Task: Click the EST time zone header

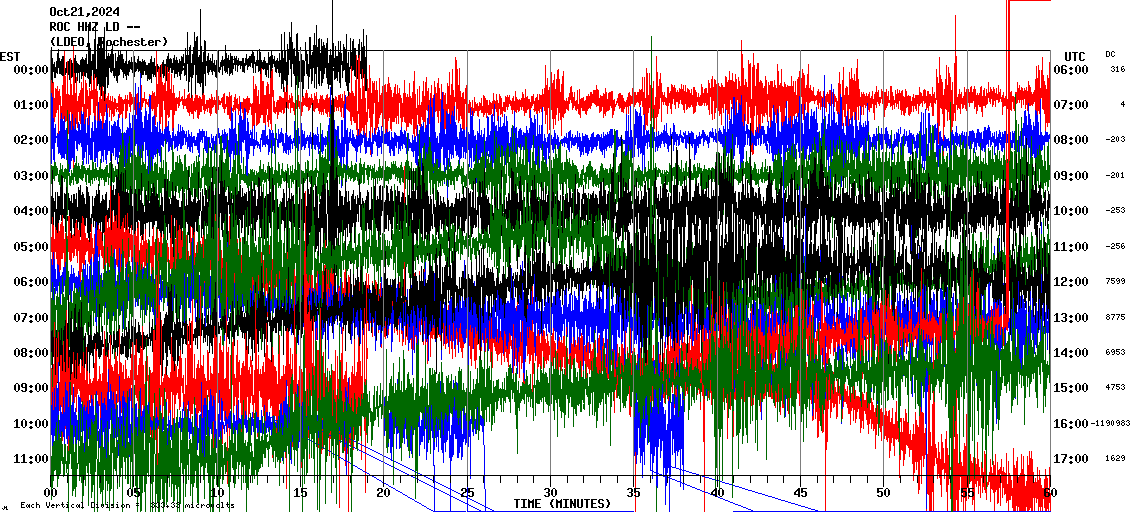Action: pos(10,56)
